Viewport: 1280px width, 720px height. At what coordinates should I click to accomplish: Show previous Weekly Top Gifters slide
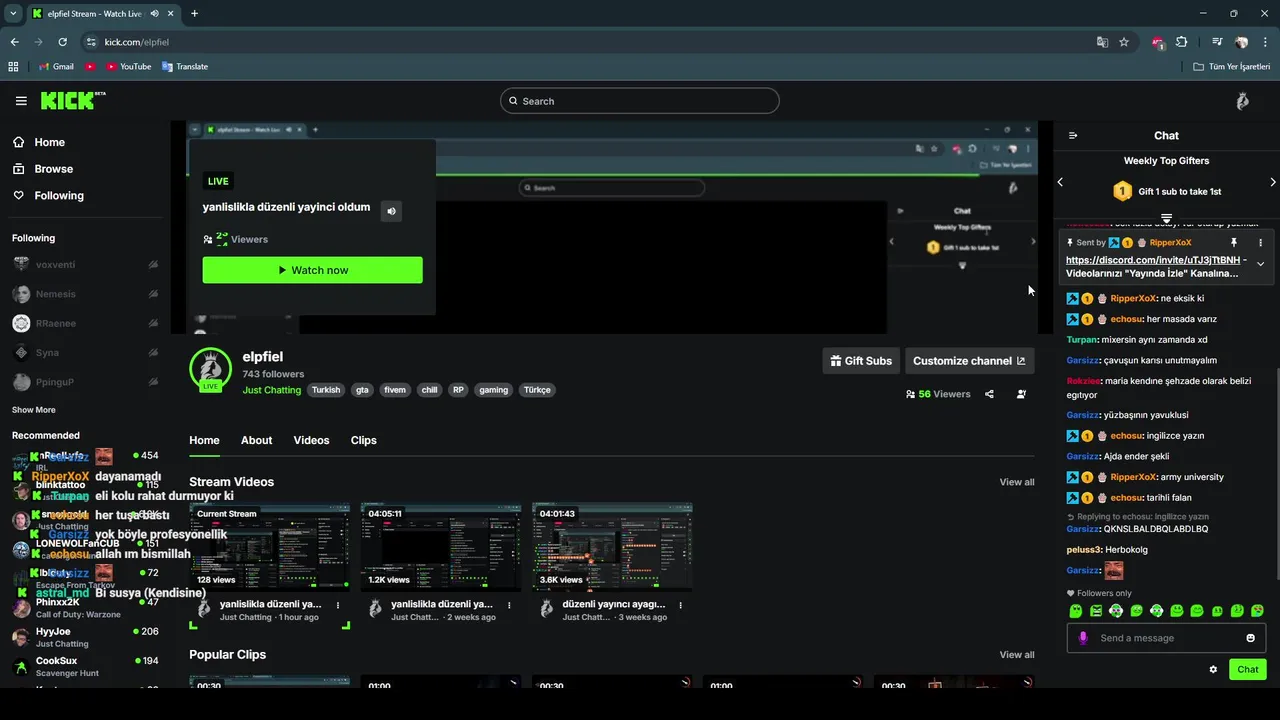(x=1060, y=182)
